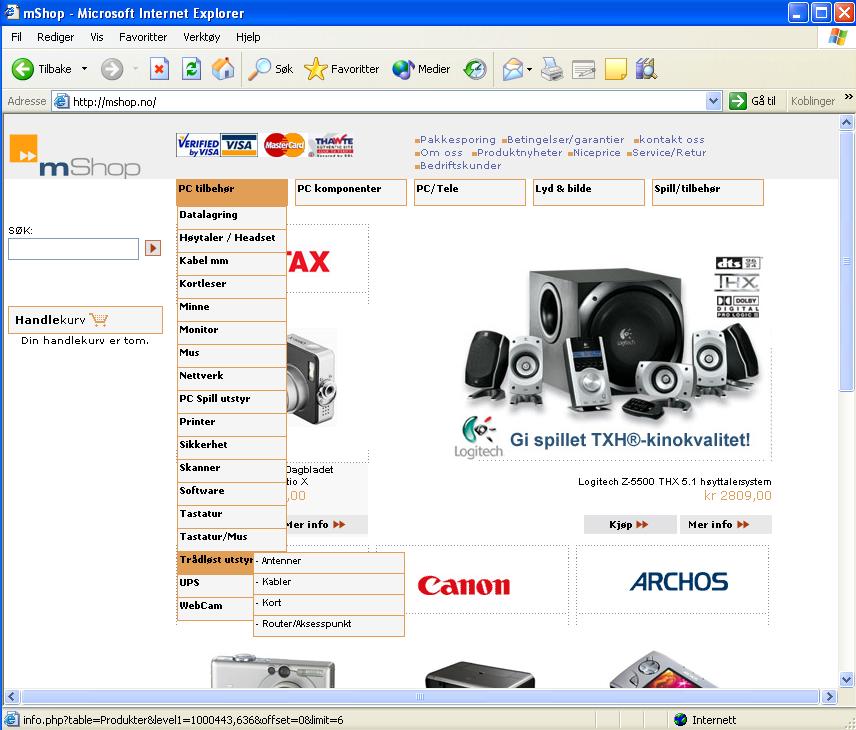The width and height of the screenshot is (856, 730).
Task: Open the Service/Retur link
Action: point(669,152)
